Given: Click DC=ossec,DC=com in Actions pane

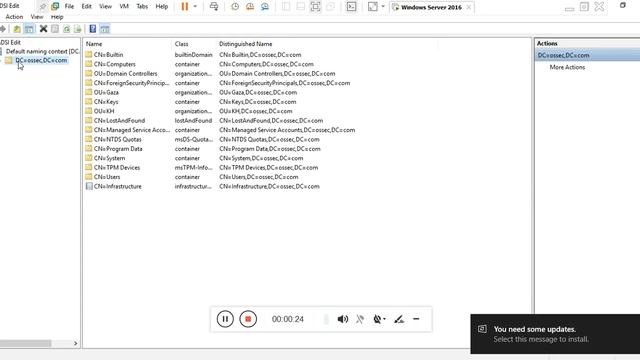Looking at the screenshot, I should point(587,55).
